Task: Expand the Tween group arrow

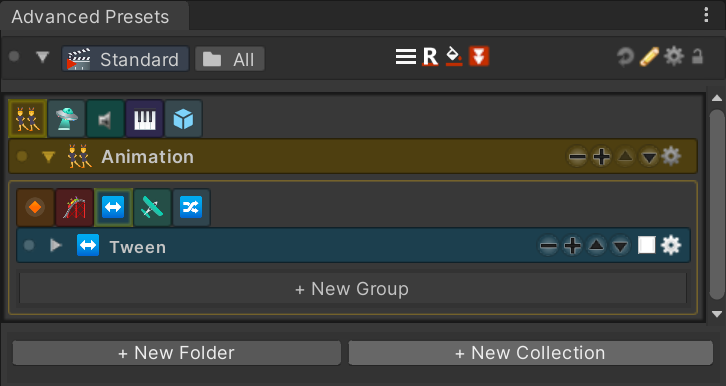Action: click(x=56, y=245)
